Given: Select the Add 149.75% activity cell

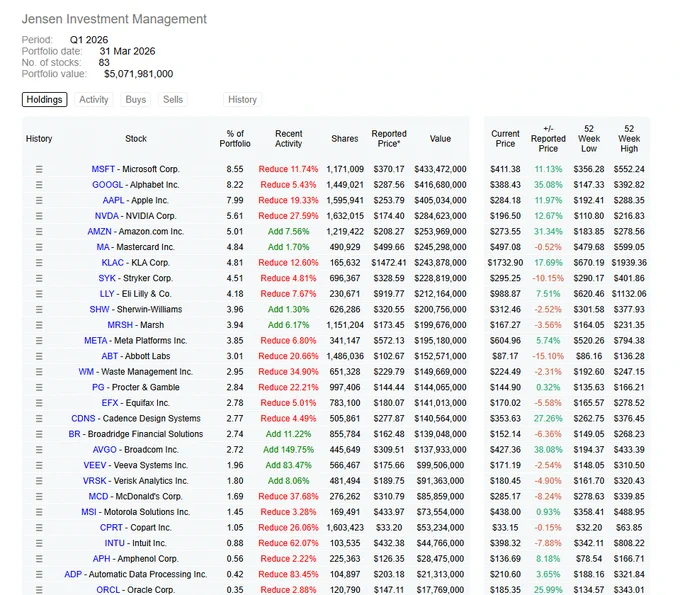Looking at the screenshot, I should (x=288, y=450).
